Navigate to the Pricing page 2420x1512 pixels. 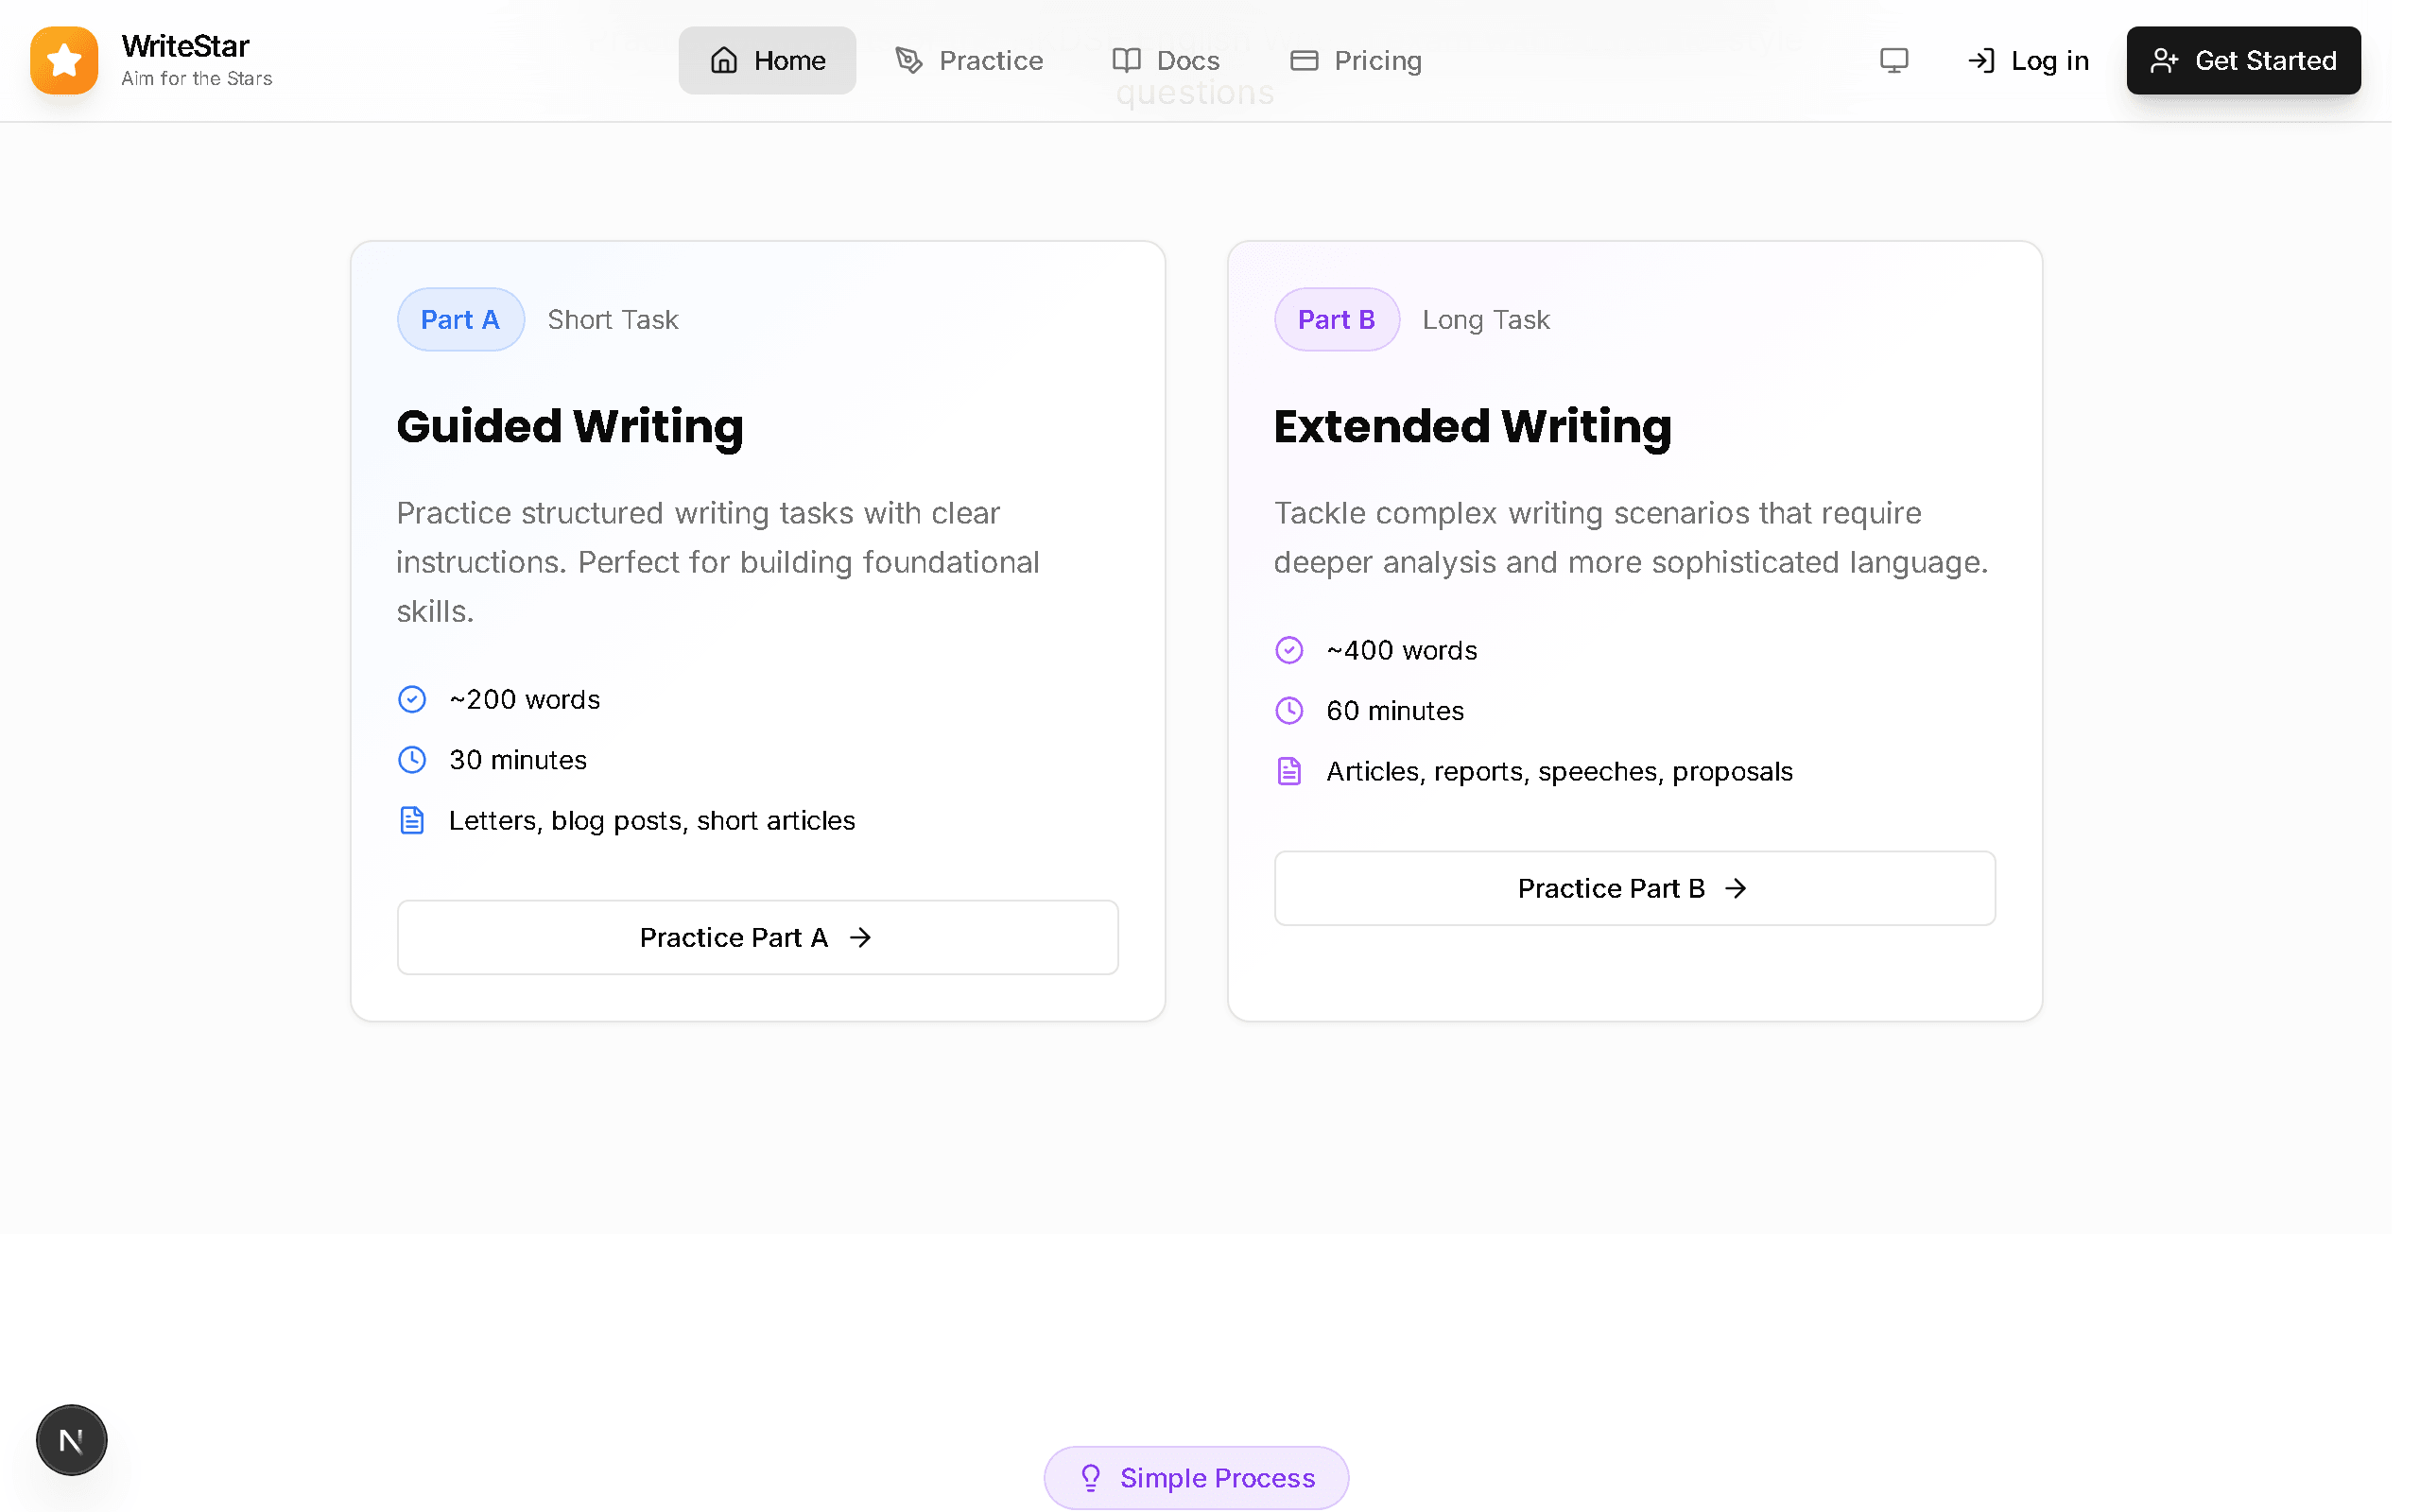click(x=1356, y=60)
